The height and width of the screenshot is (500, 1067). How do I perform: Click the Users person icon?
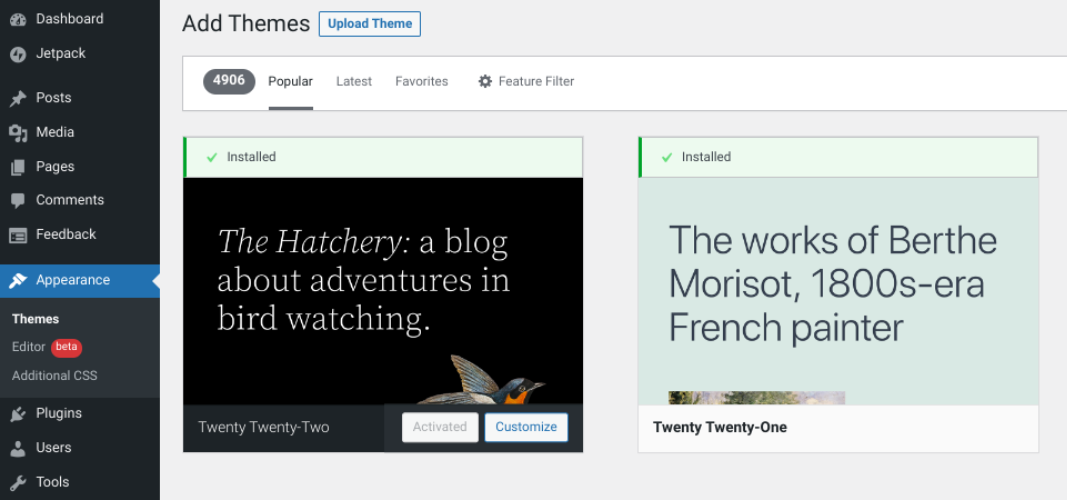coord(18,448)
